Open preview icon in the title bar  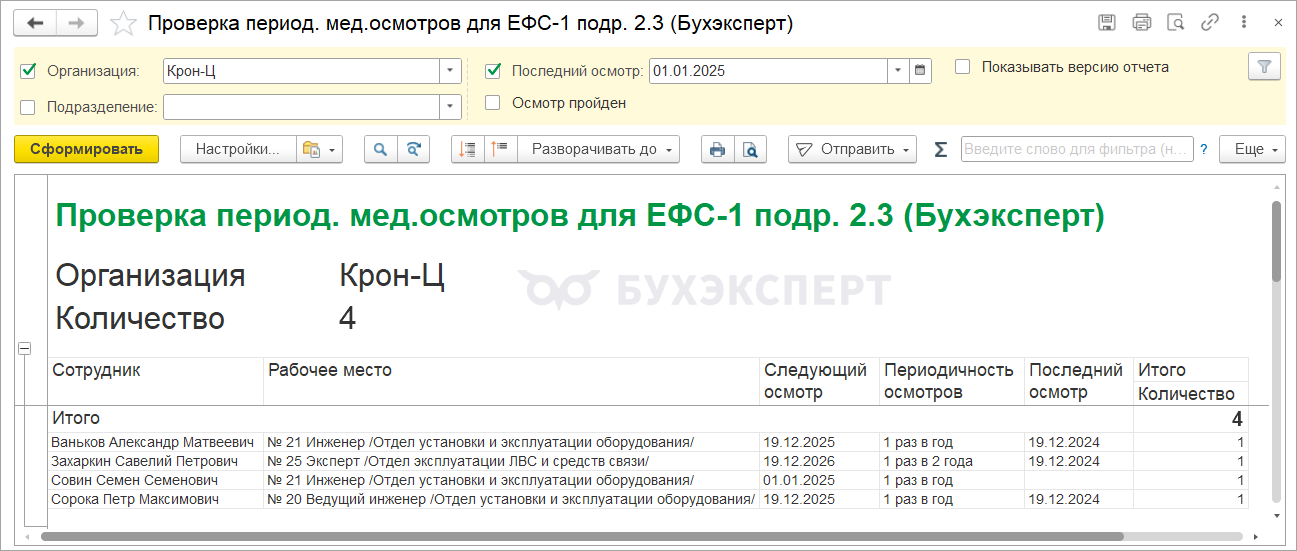1176,22
